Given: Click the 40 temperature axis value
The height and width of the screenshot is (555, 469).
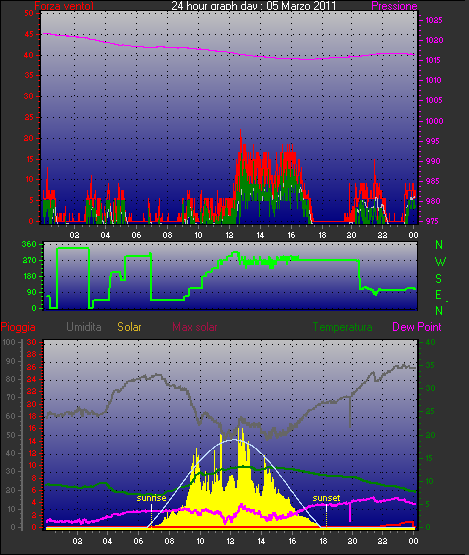Looking at the screenshot, I should [430, 342].
